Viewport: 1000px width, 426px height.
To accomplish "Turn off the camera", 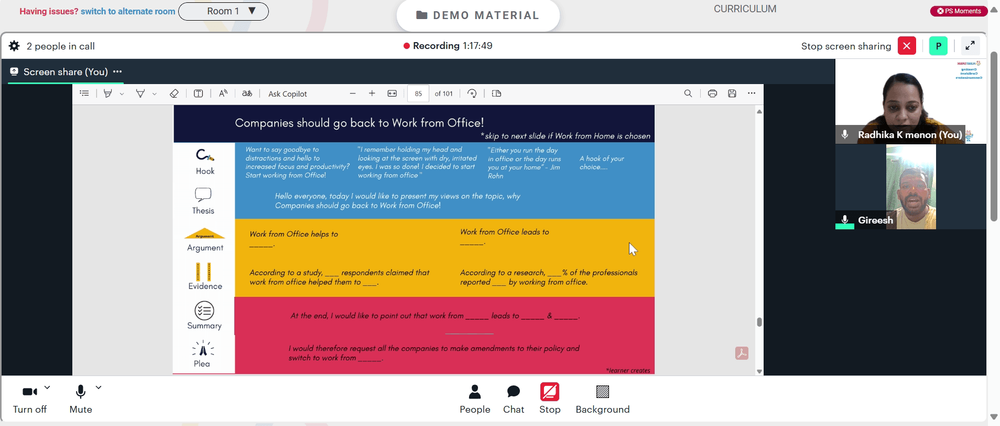I will point(29,399).
